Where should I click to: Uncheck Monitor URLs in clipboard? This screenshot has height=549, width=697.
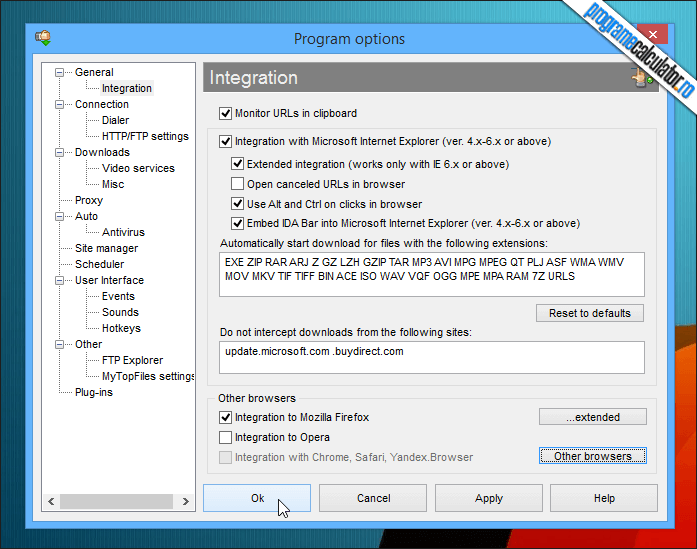pyautogui.click(x=225, y=113)
